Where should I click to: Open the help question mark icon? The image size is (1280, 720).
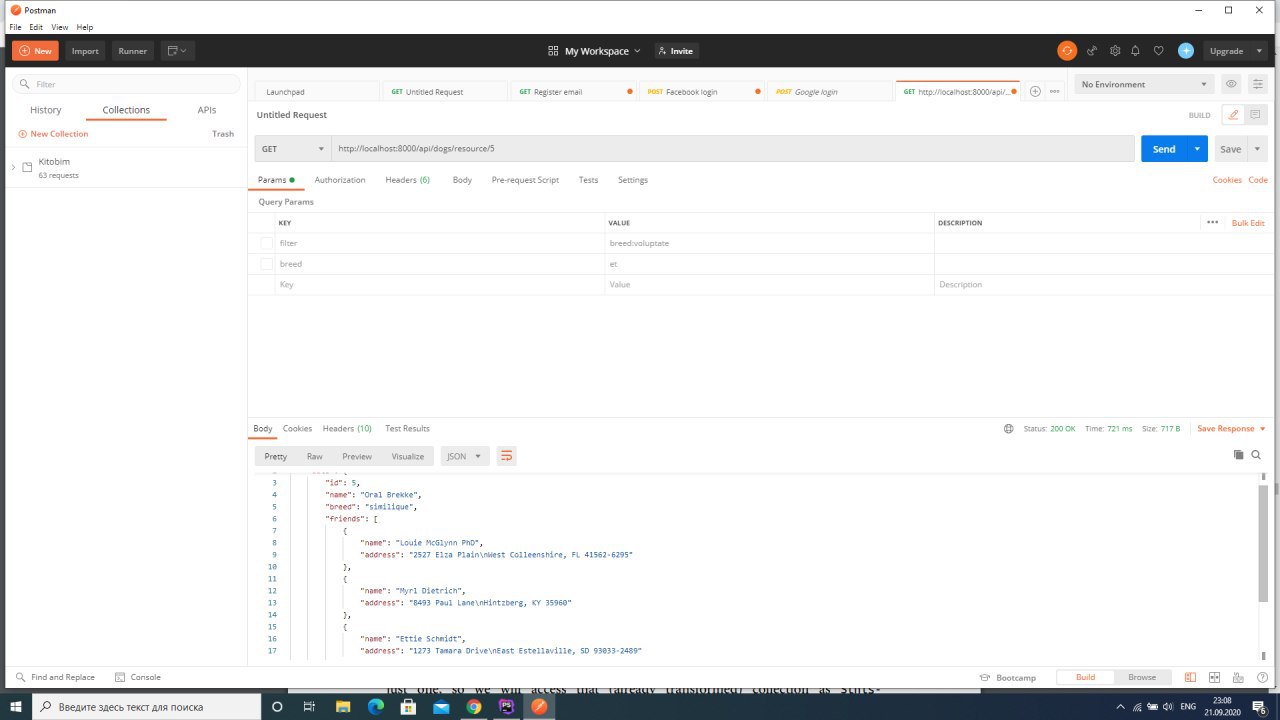(1261, 677)
